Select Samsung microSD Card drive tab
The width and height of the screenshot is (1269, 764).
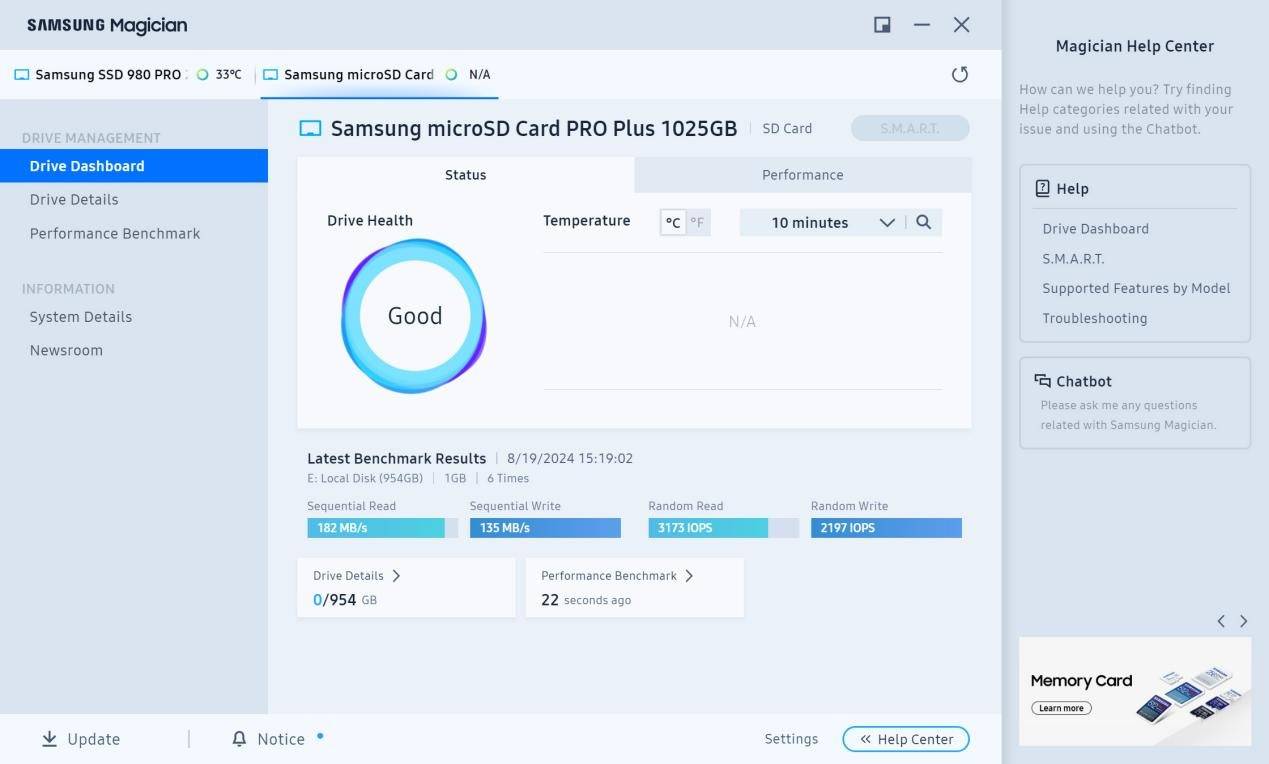(379, 75)
